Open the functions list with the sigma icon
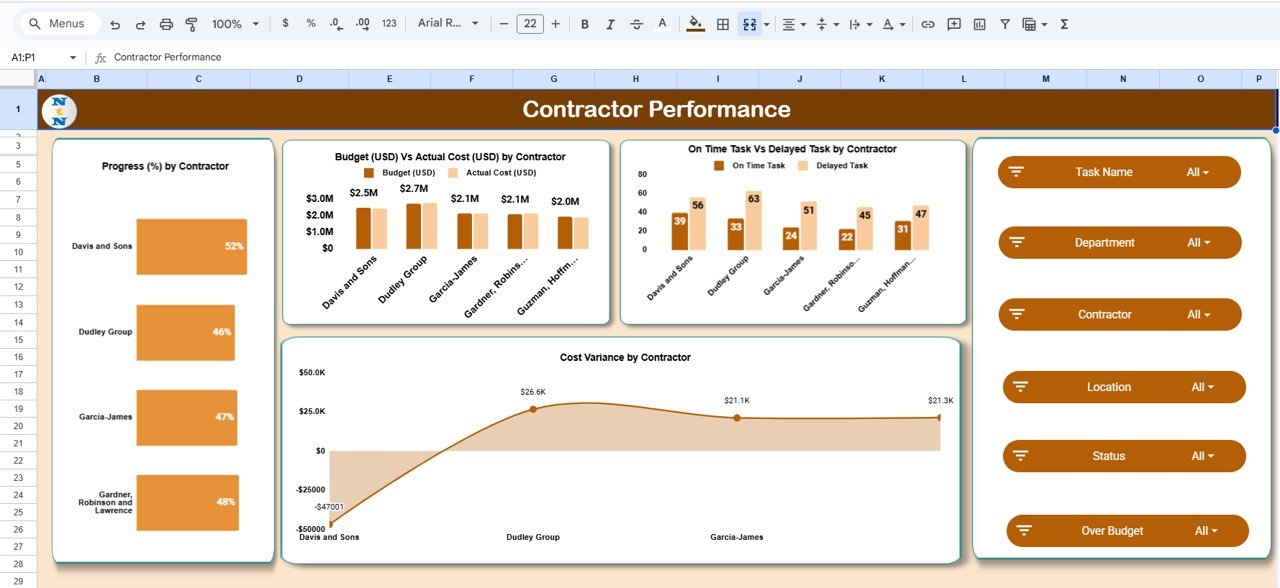1280x588 pixels. click(x=1063, y=23)
